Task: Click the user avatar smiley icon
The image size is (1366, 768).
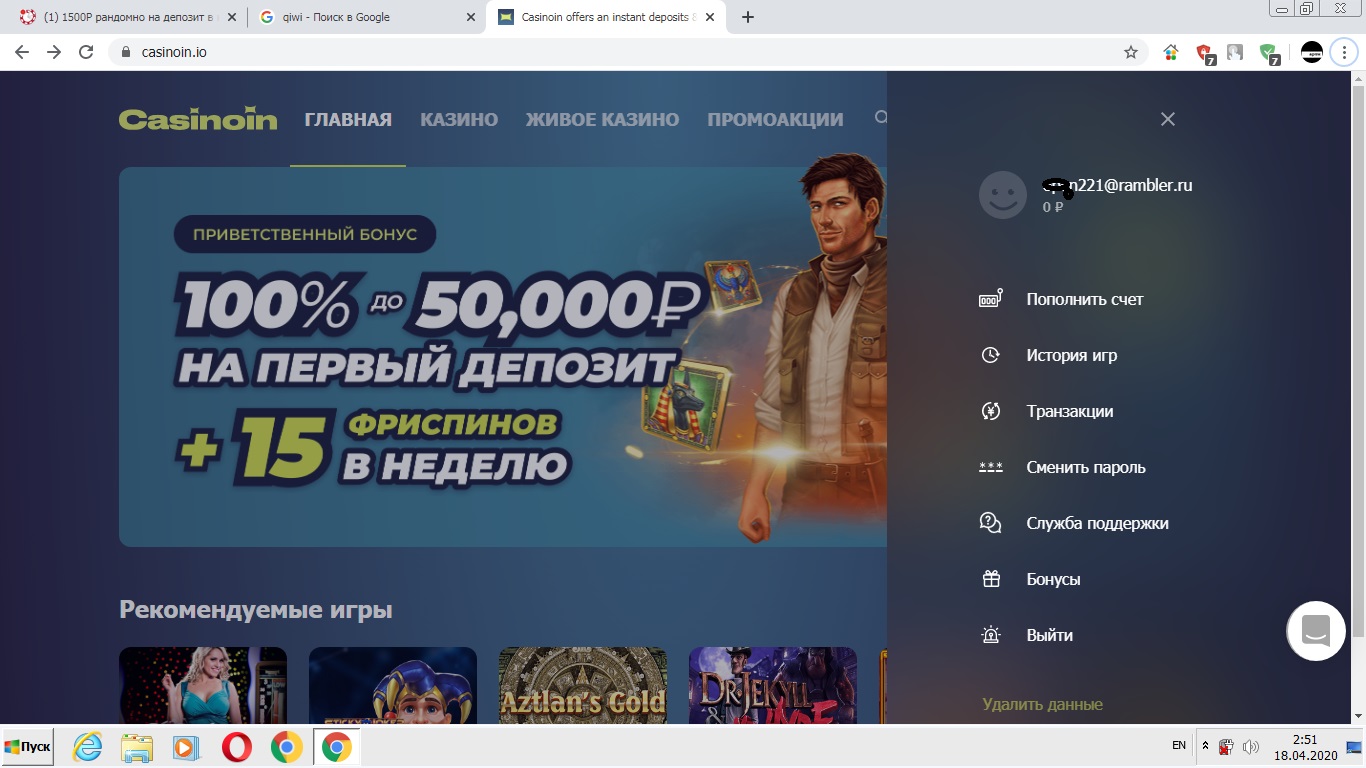Action: click(1003, 195)
